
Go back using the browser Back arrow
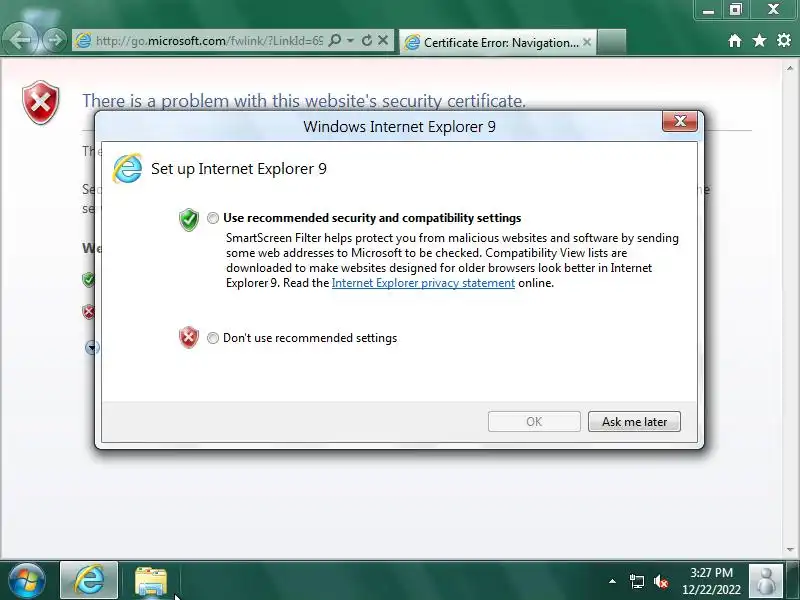(x=21, y=40)
